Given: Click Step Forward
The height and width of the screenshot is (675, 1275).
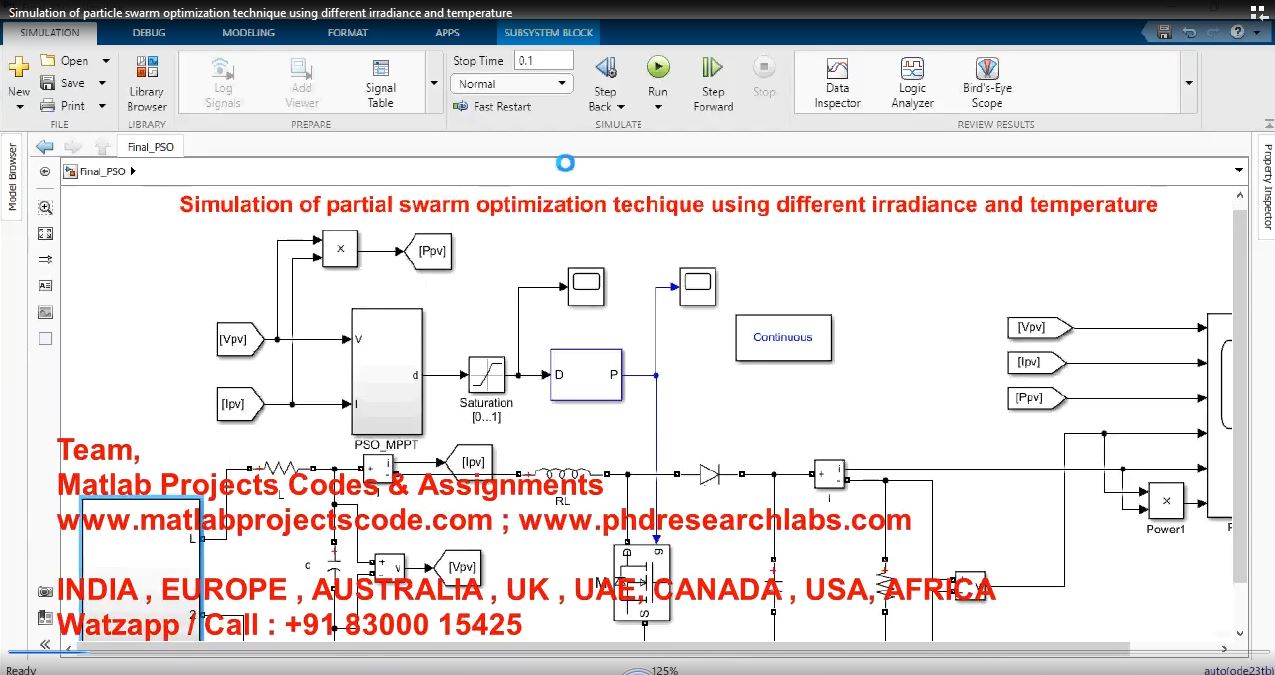Looking at the screenshot, I should click(x=713, y=84).
